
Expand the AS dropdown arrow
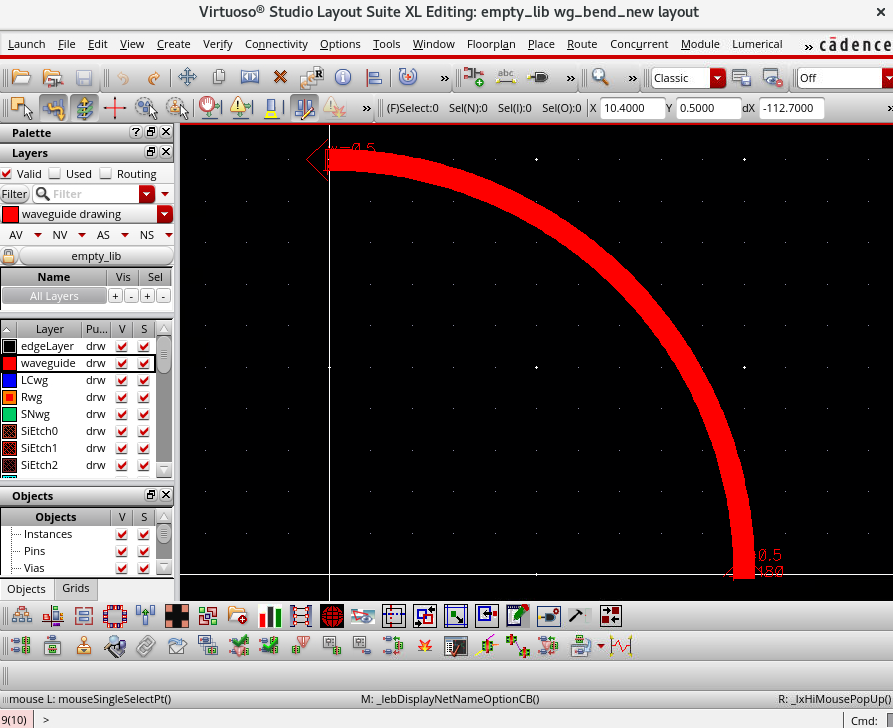[125, 235]
